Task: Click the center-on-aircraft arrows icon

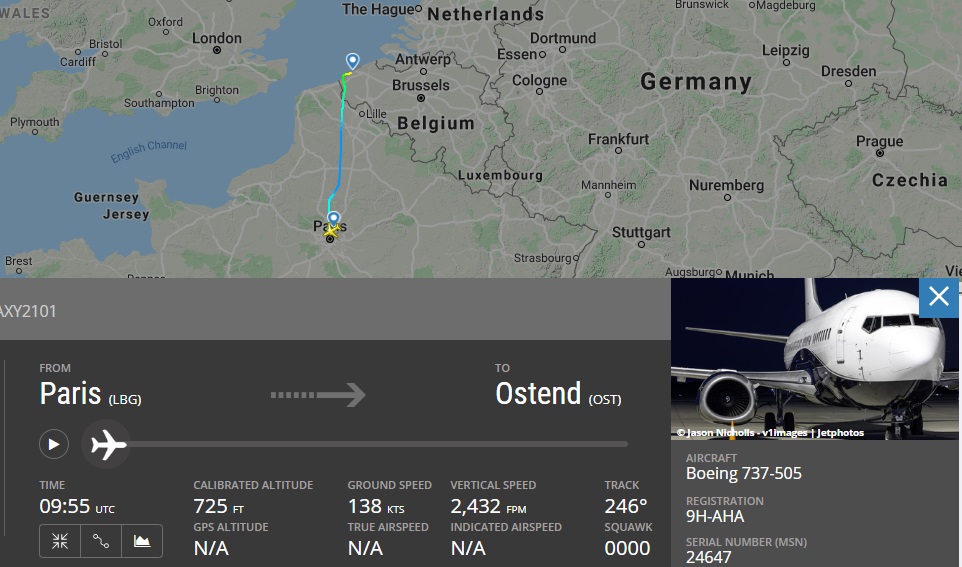Action: pos(60,541)
